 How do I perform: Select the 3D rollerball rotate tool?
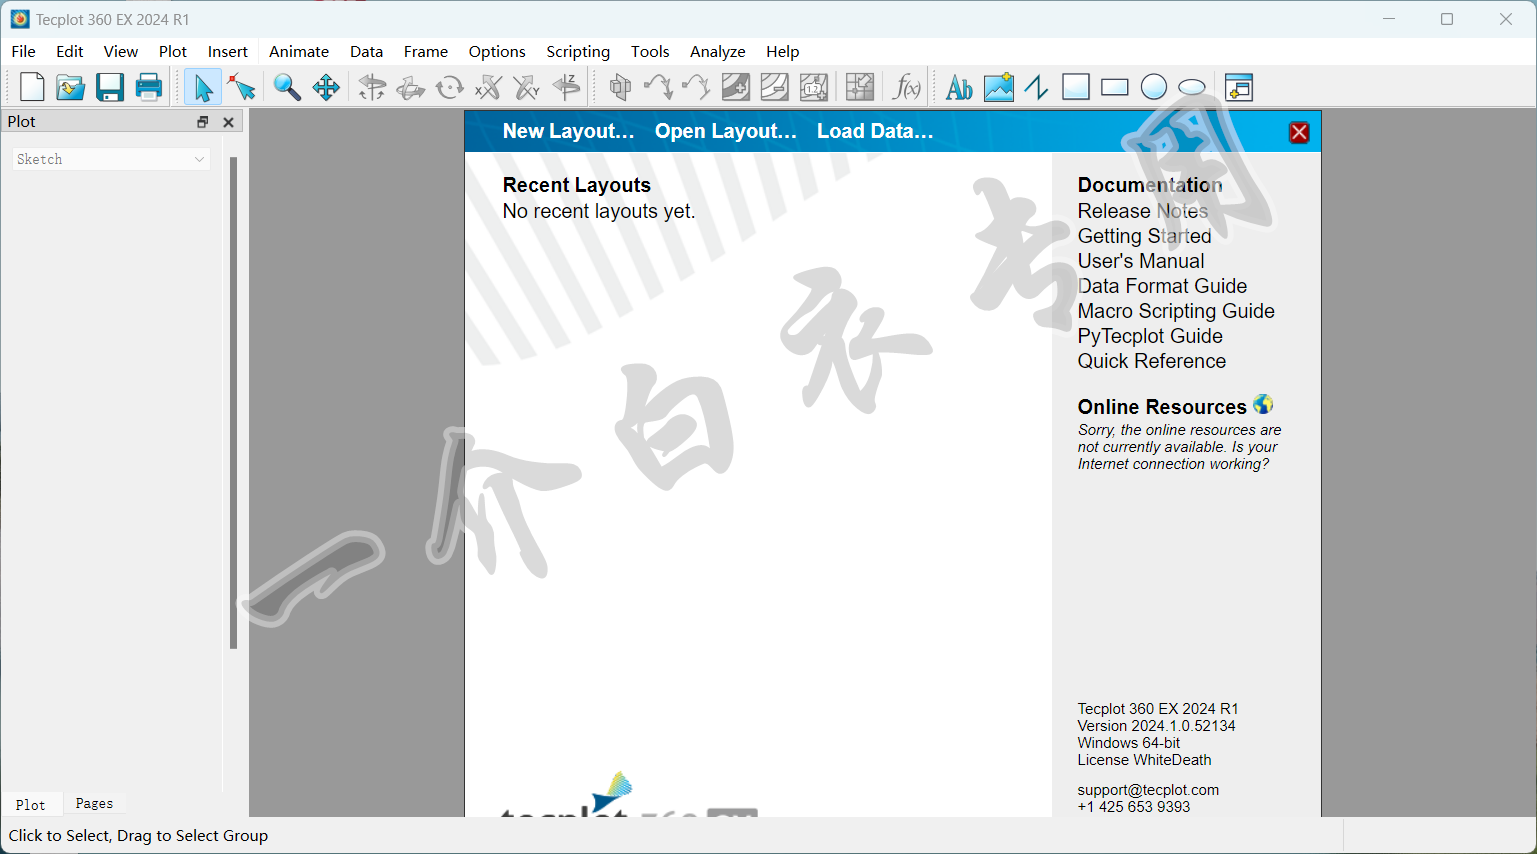tap(411, 88)
